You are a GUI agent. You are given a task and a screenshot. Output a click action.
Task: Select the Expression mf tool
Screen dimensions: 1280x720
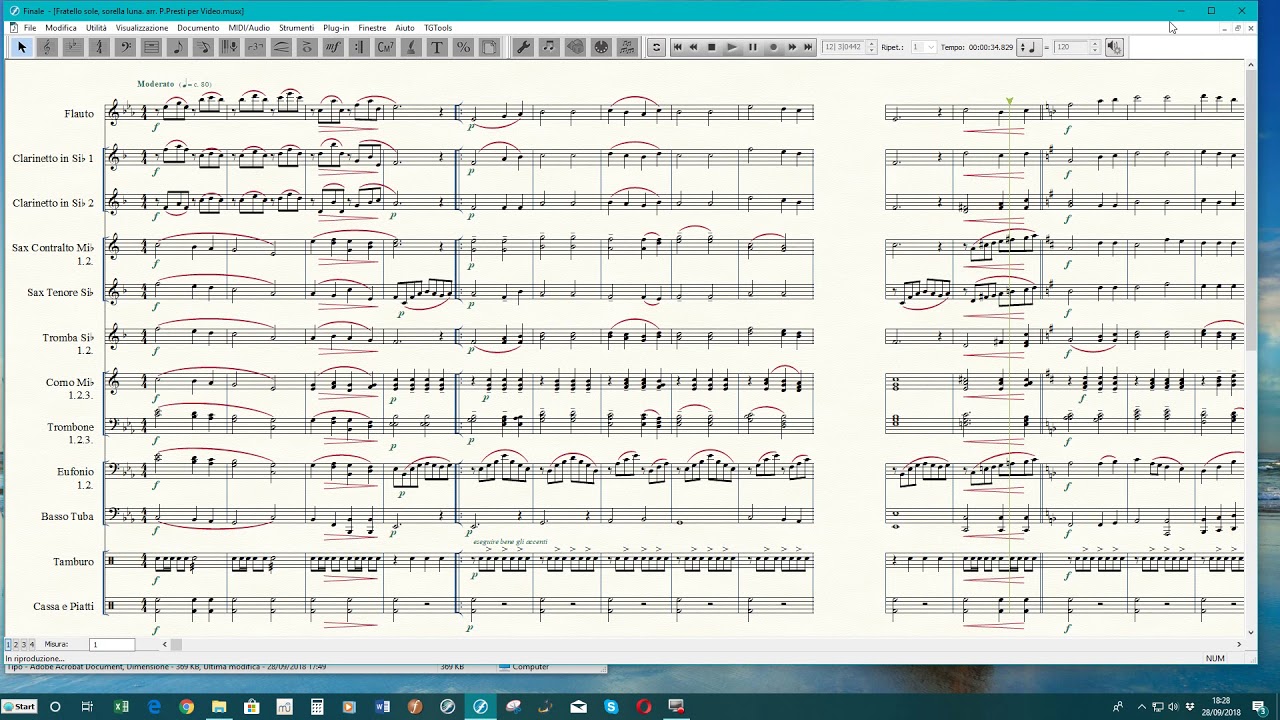333,47
